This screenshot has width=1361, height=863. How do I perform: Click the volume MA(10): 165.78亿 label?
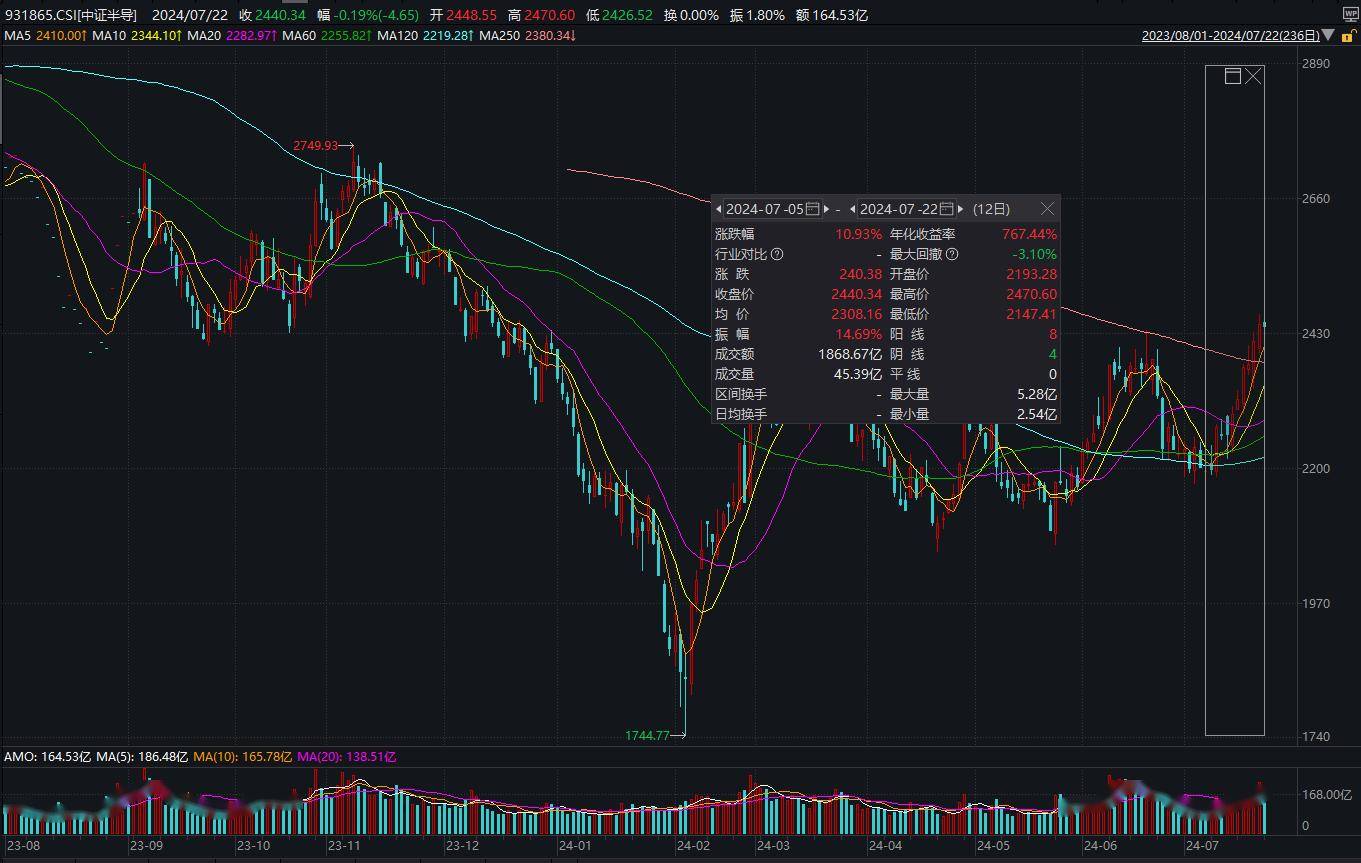tap(243, 757)
